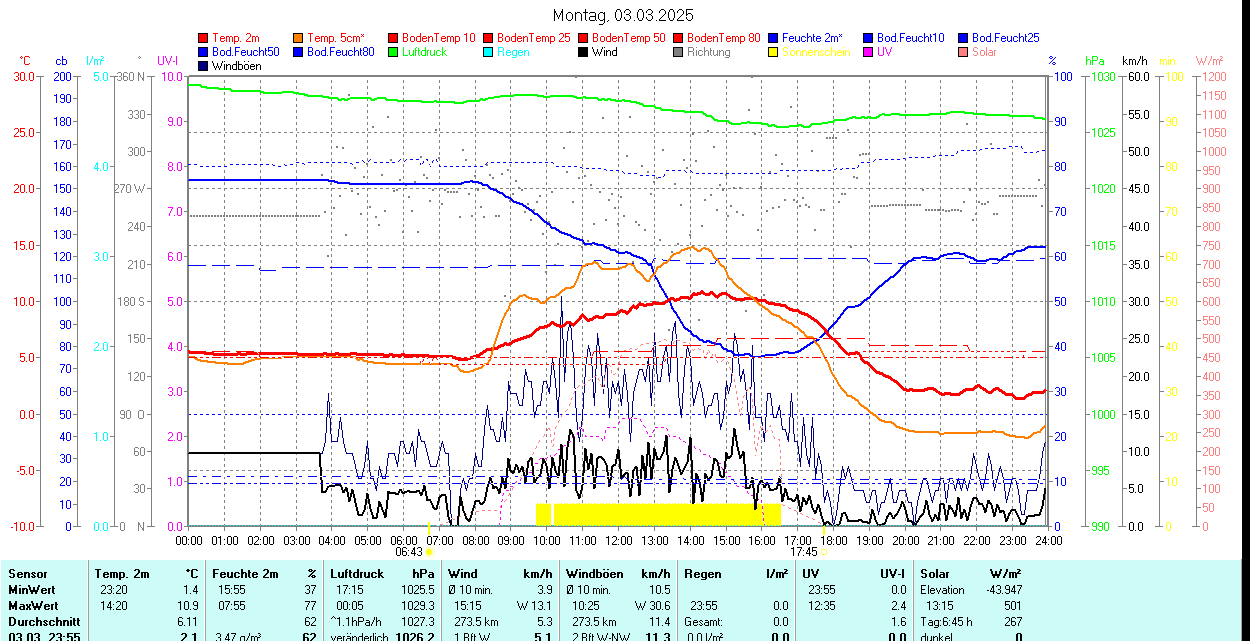Viewport: 1250px width, 641px height.
Task: Click the red Temp. 2m legend icon
Action: coord(204,38)
